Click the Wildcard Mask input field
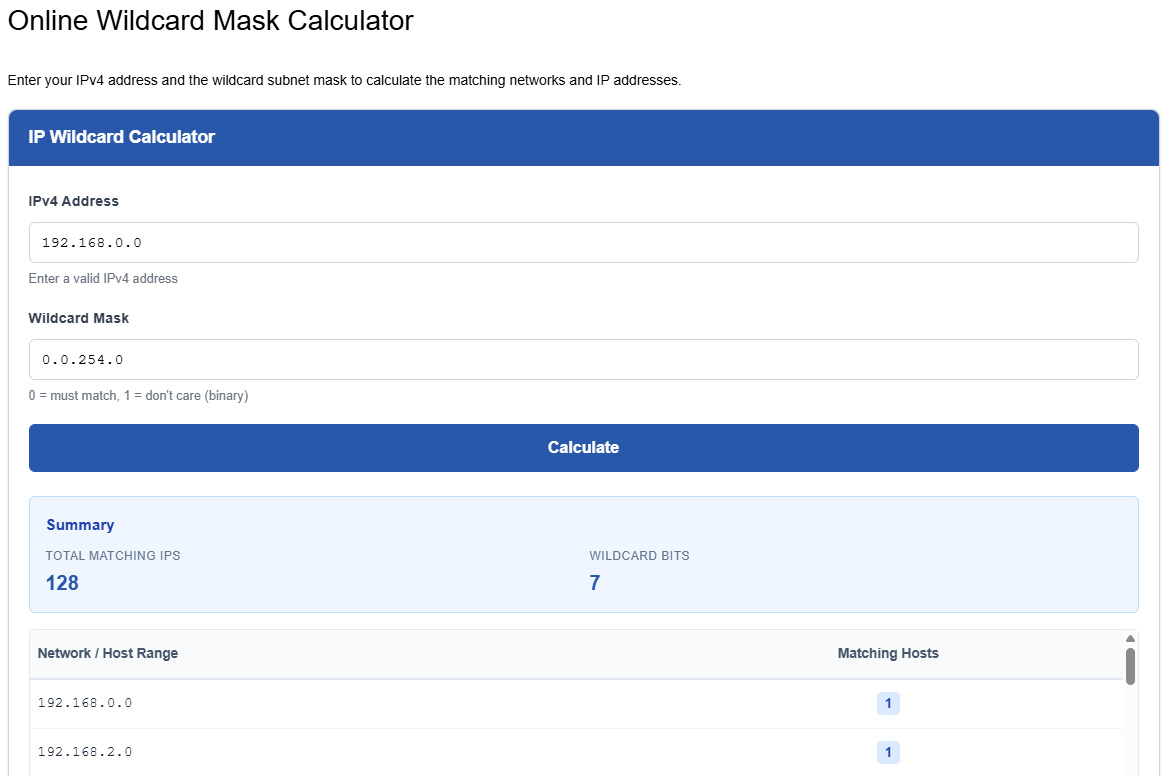 point(583,359)
